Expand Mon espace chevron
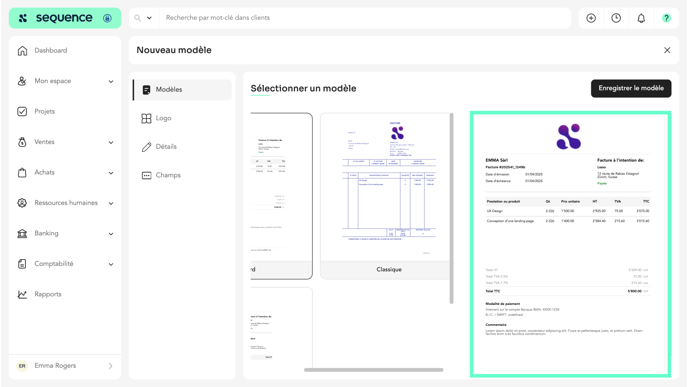The height and width of the screenshot is (387, 688). coord(111,81)
